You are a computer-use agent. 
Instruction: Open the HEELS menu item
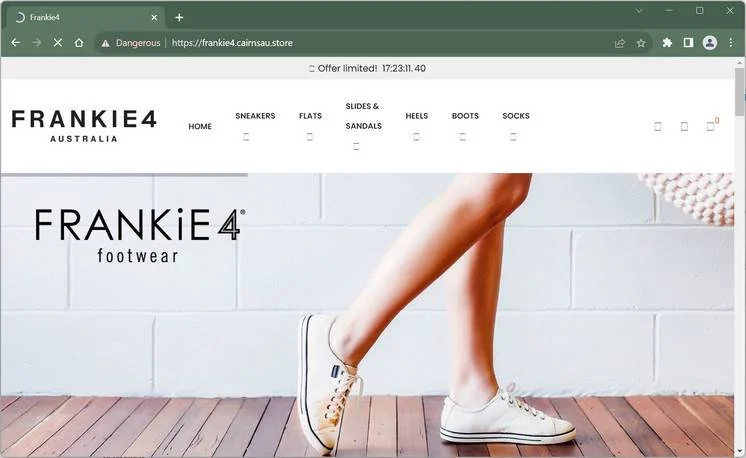(x=417, y=116)
